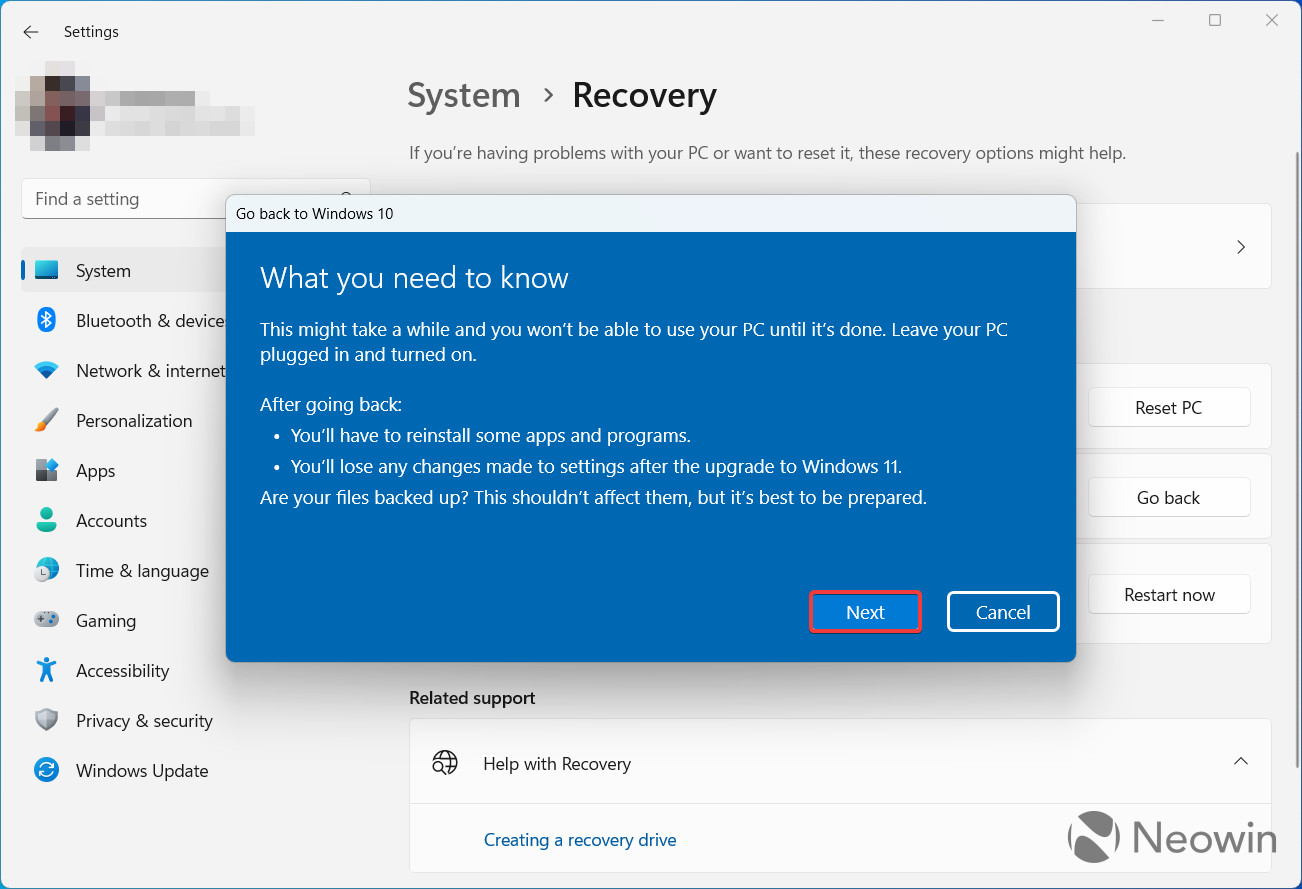Click the back arrow in Settings title bar

click(x=31, y=32)
